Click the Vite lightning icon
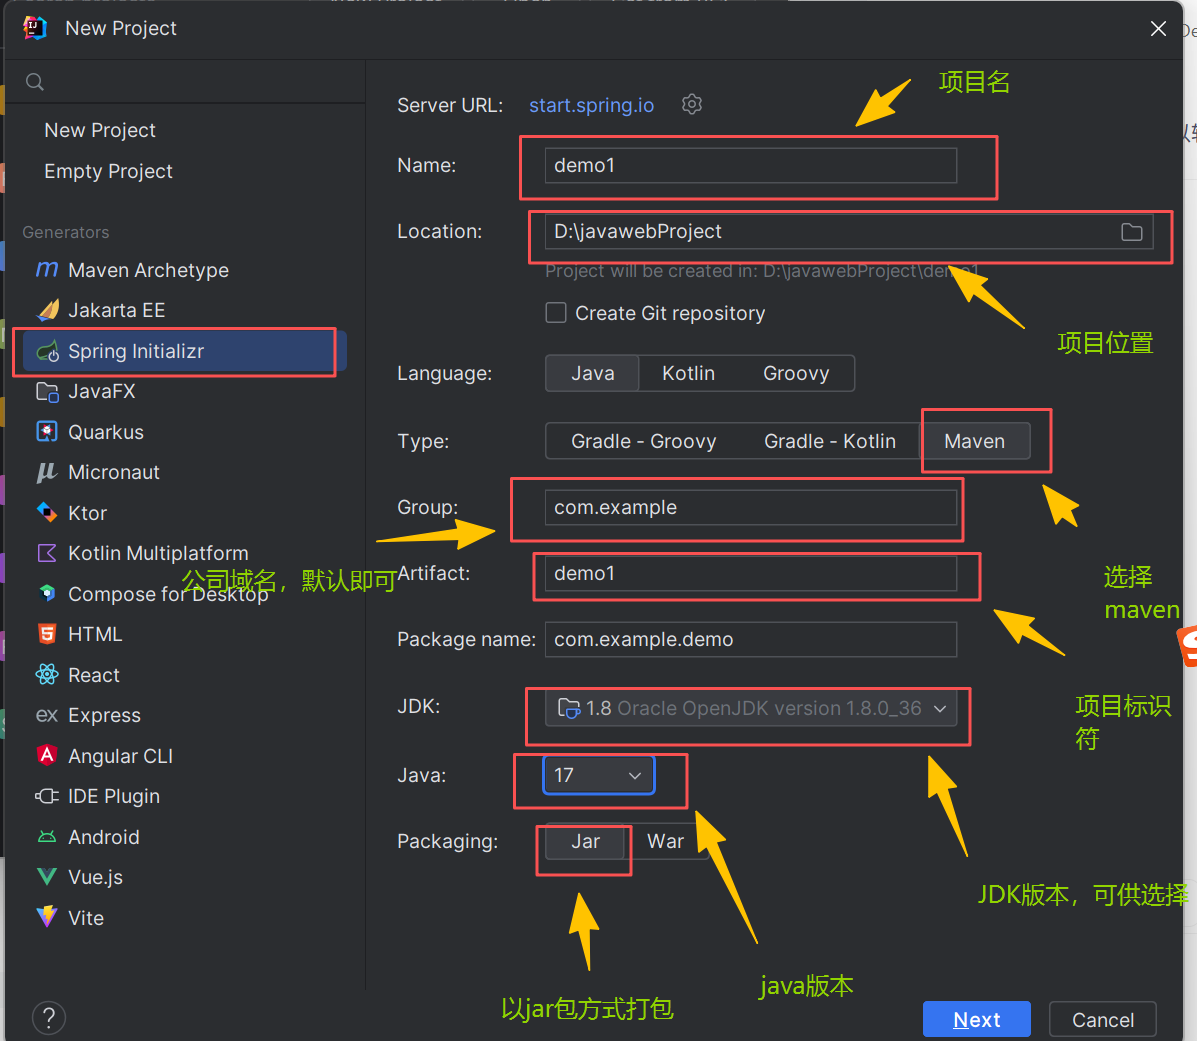This screenshot has width=1197, height=1041. [47, 917]
